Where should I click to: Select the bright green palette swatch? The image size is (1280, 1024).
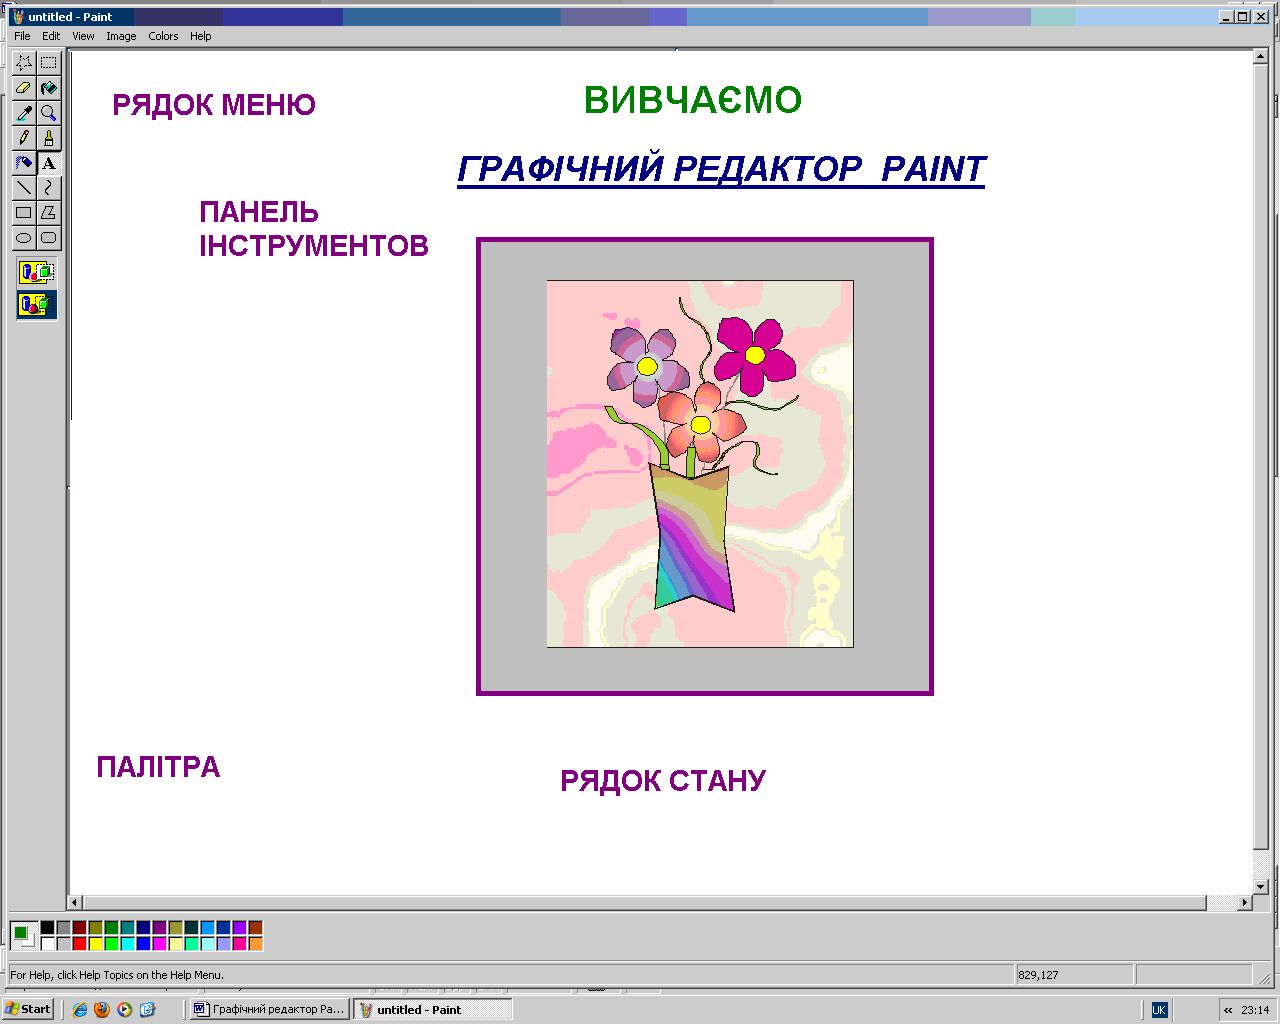pos(112,944)
